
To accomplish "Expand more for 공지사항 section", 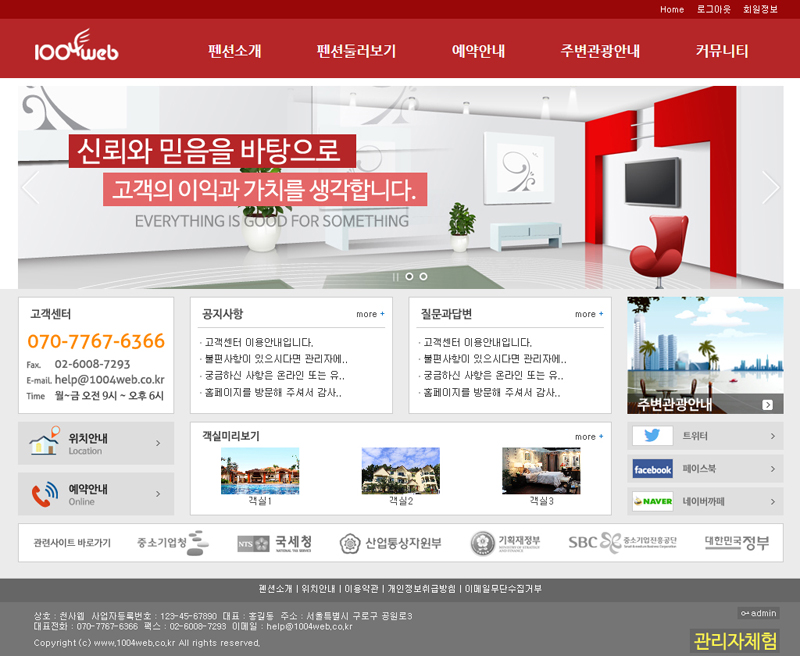I will click(x=370, y=314).
